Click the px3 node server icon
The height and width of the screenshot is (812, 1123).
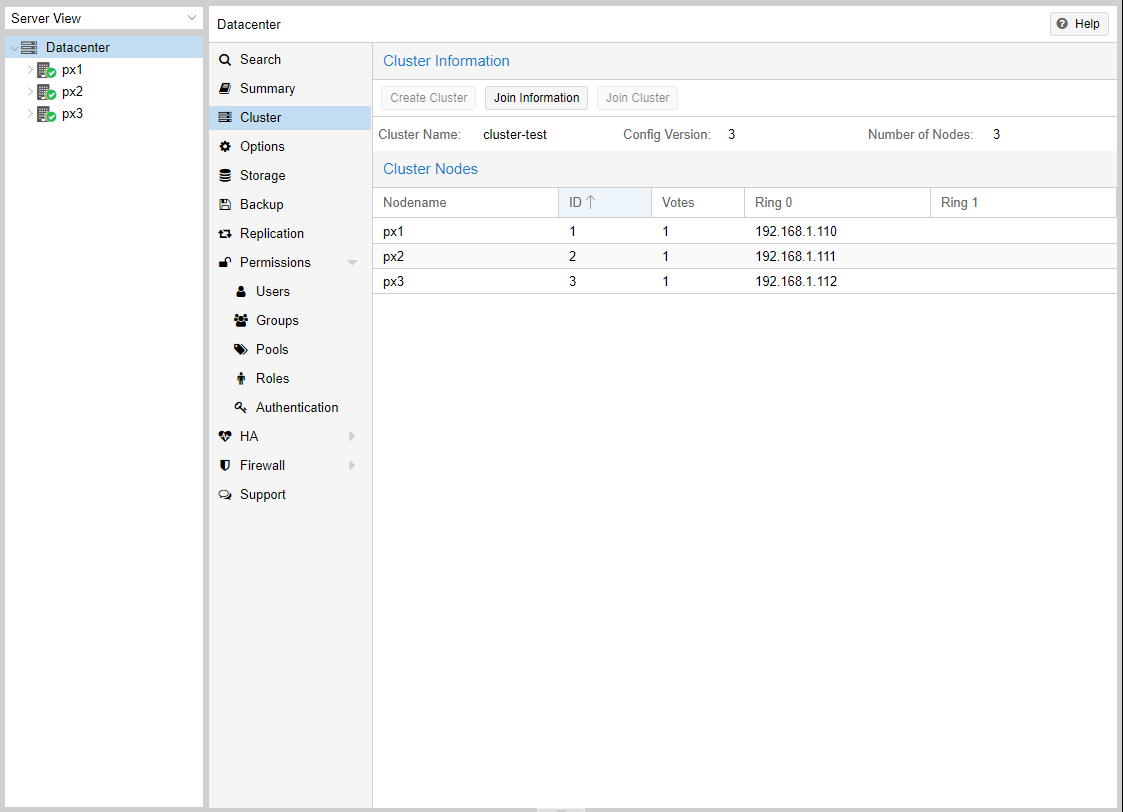point(45,114)
